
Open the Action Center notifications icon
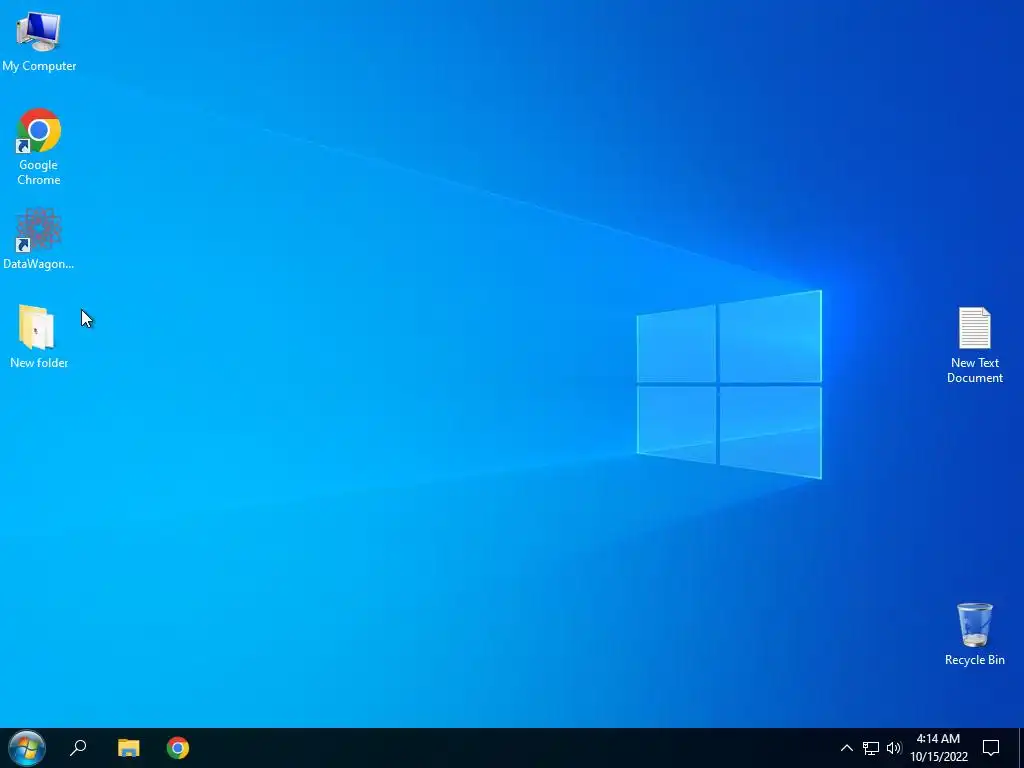coord(991,748)
